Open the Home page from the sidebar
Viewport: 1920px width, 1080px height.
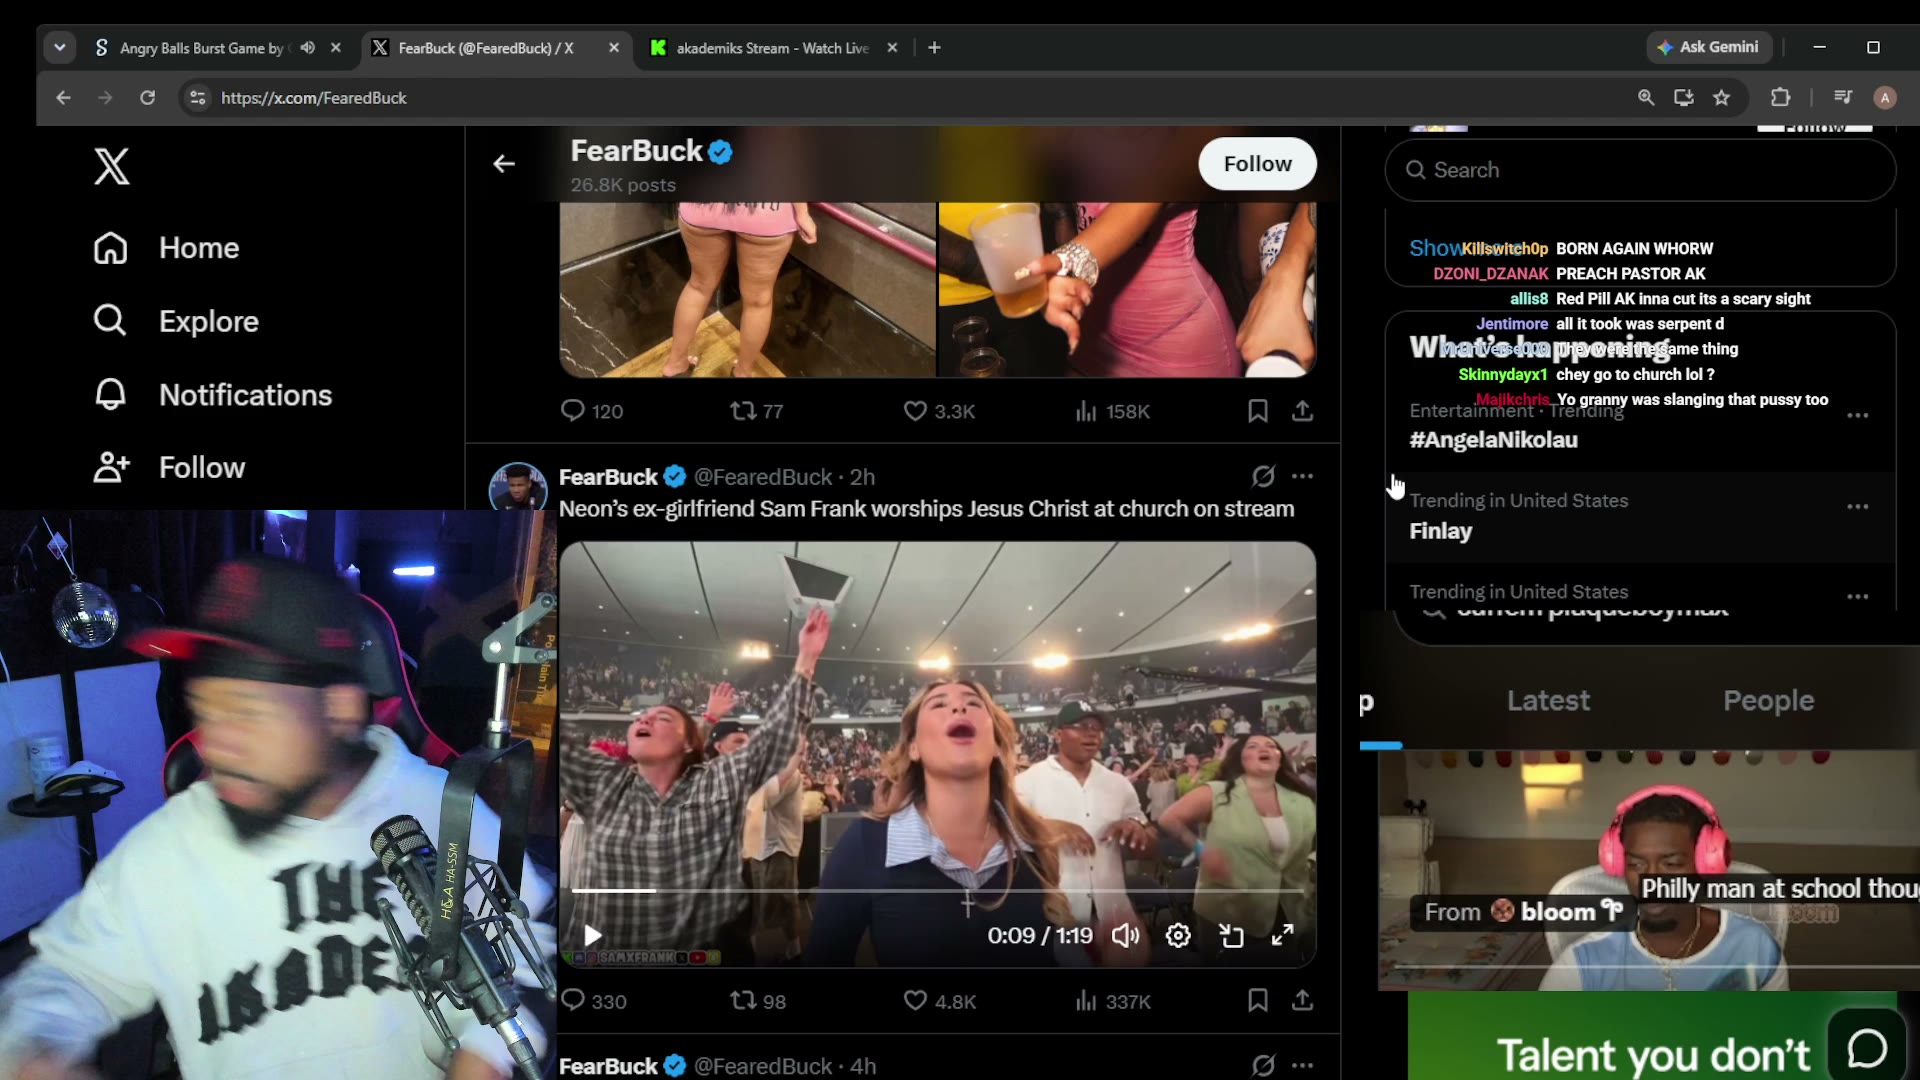pyautogui.click(x=167, y=248)
